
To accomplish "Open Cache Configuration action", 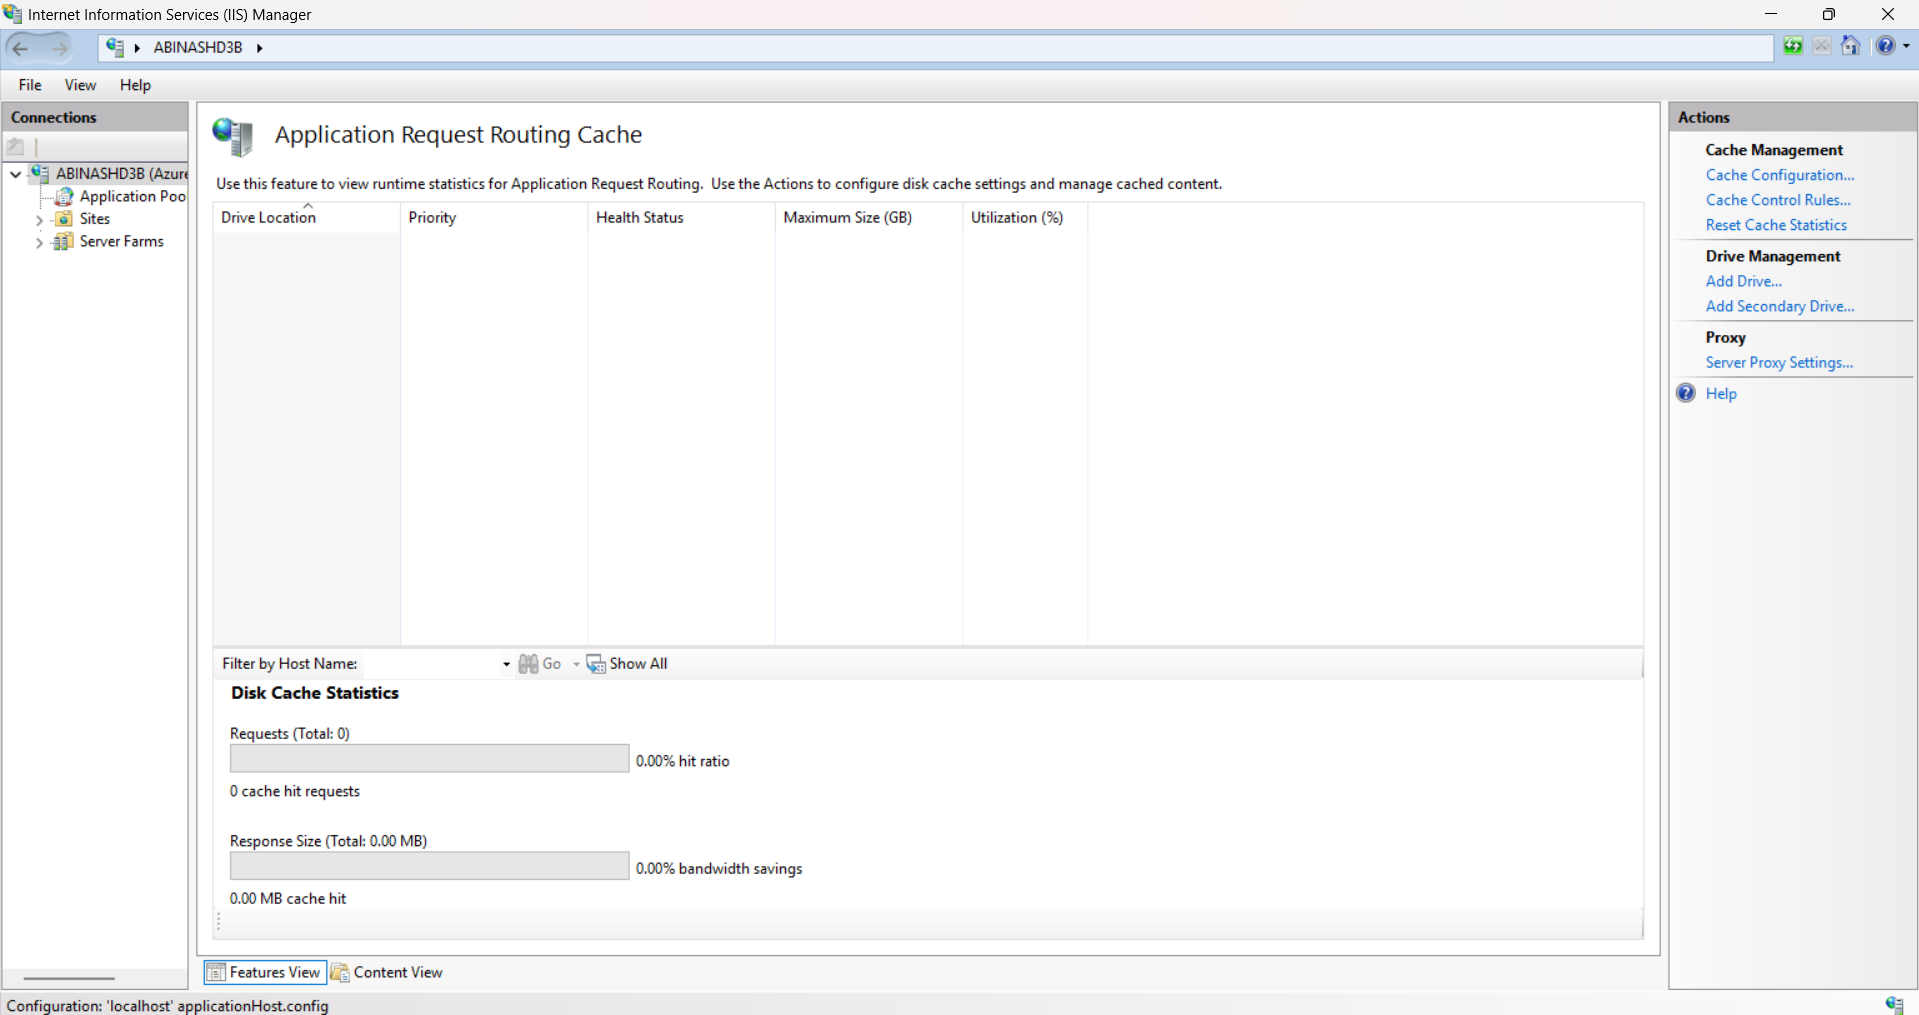I will pyautogui.click(x=1780, y=175).
